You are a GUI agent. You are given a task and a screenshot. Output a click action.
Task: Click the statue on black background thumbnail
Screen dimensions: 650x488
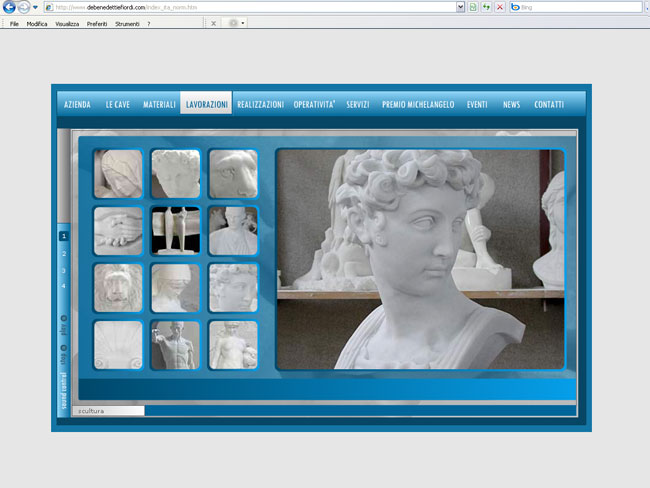176,231
